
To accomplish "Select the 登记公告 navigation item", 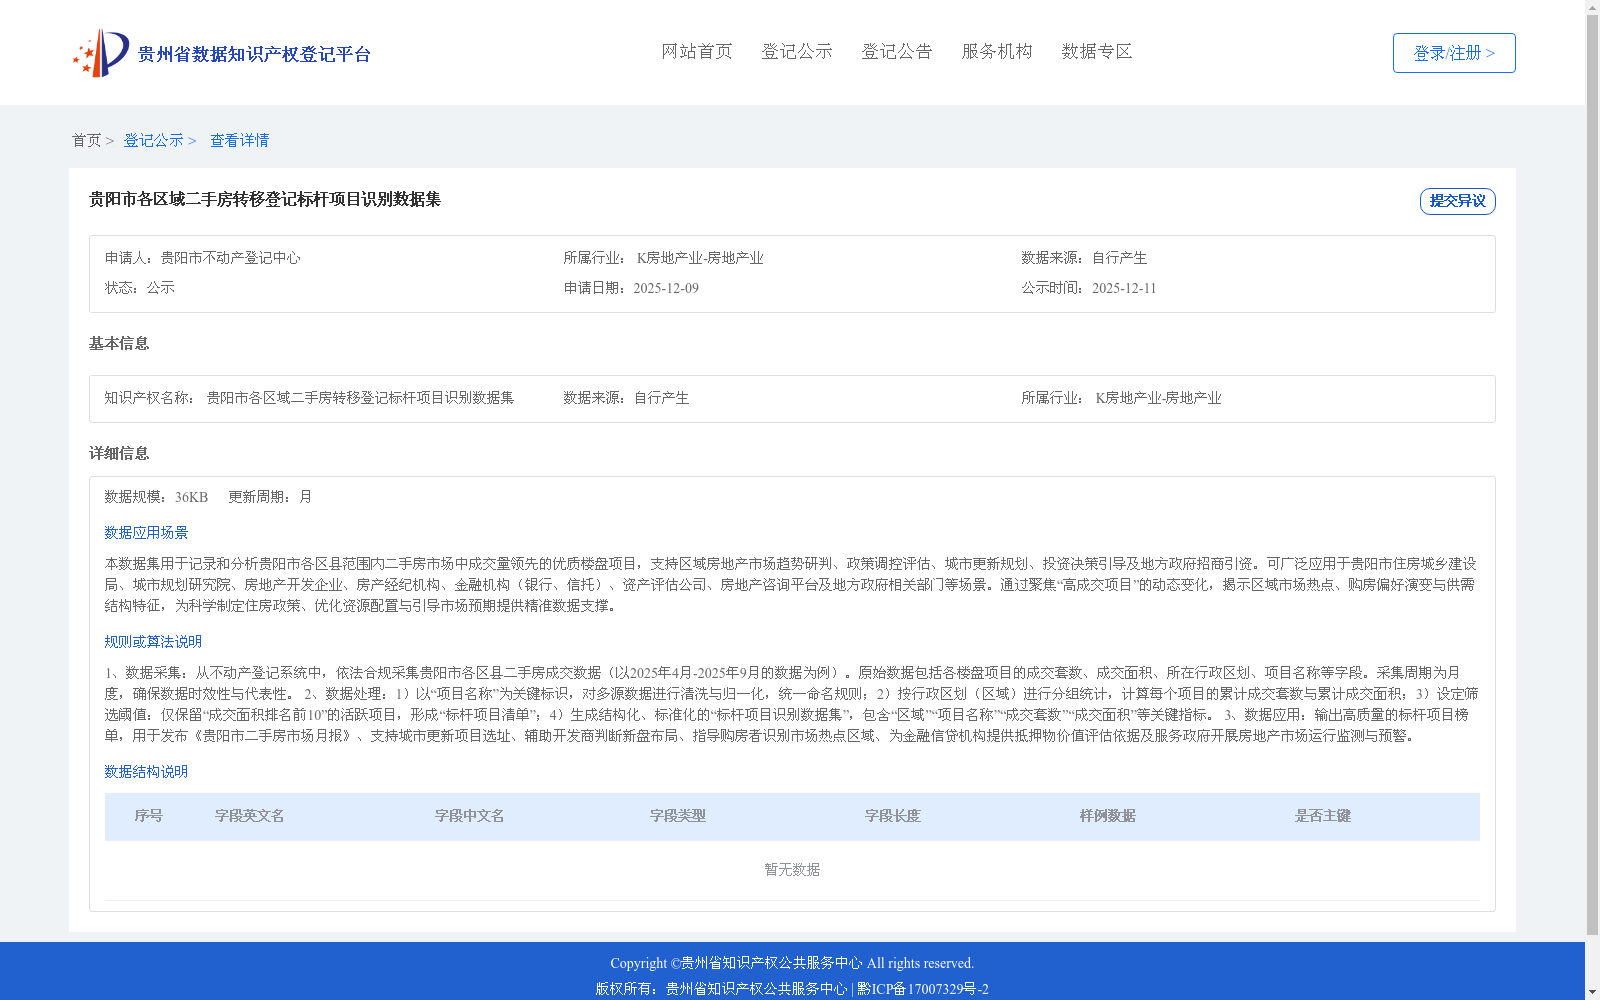I will 897,51.
